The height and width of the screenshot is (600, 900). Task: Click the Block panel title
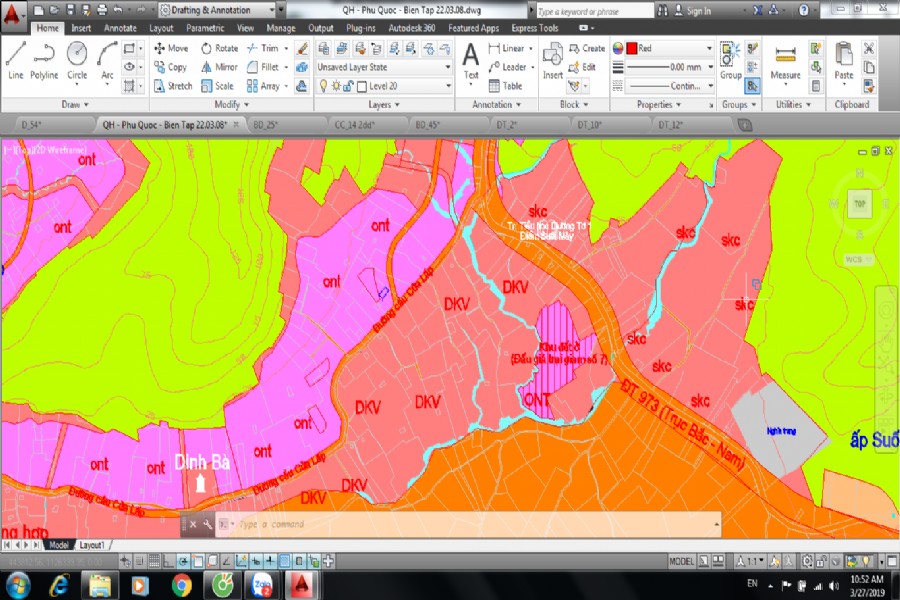point(574,104)
